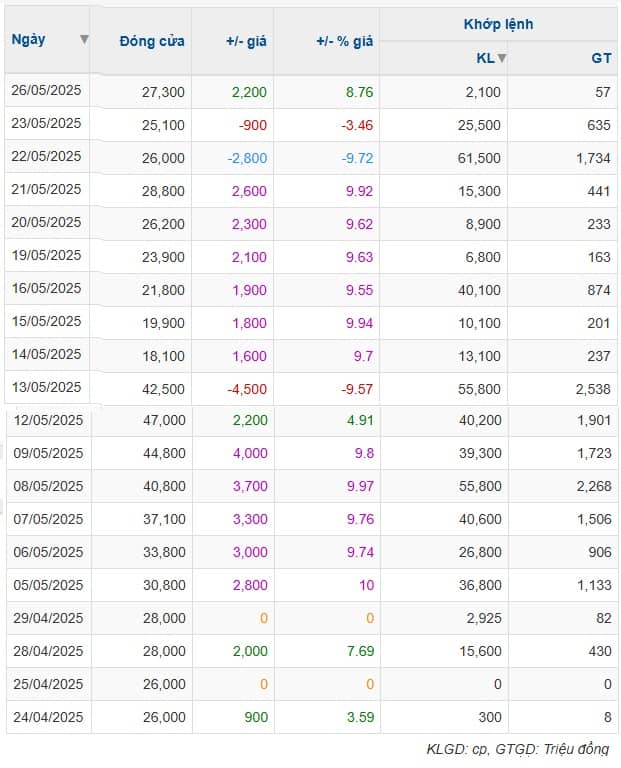Click closing price 47,000 cell
621x768 pixels.
click(164, 420)
